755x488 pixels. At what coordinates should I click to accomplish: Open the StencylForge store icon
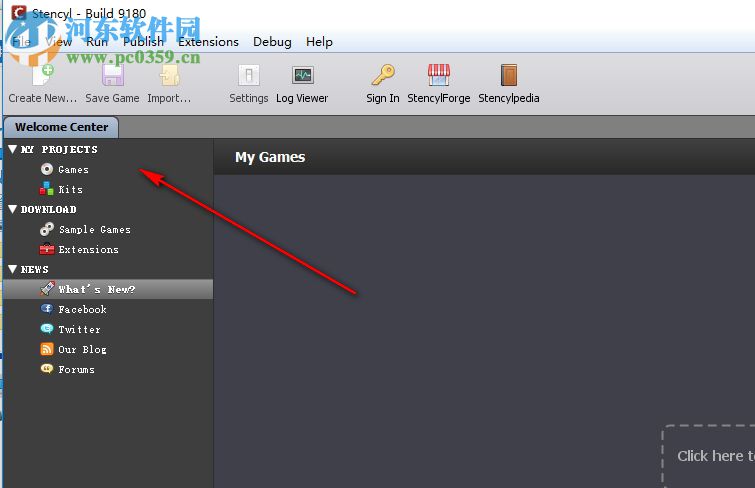point(439,75)
